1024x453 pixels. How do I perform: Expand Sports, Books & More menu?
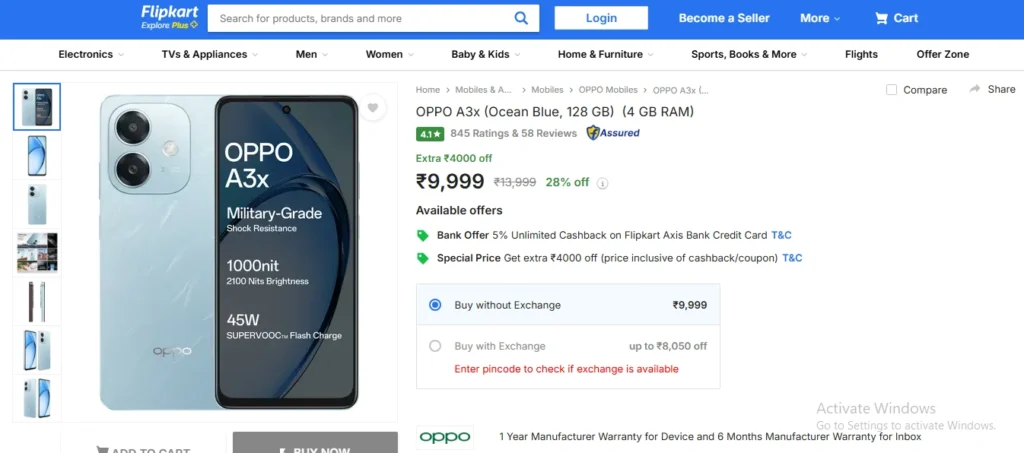749,54
